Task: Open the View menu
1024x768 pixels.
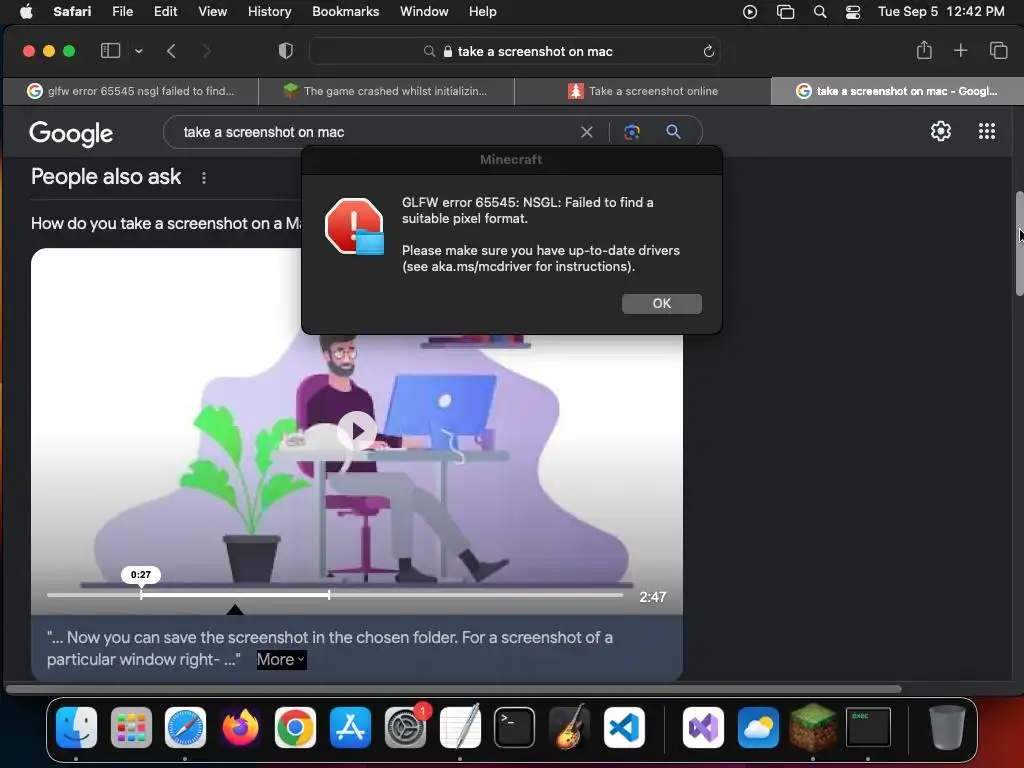Action: [x=212, y=12]
